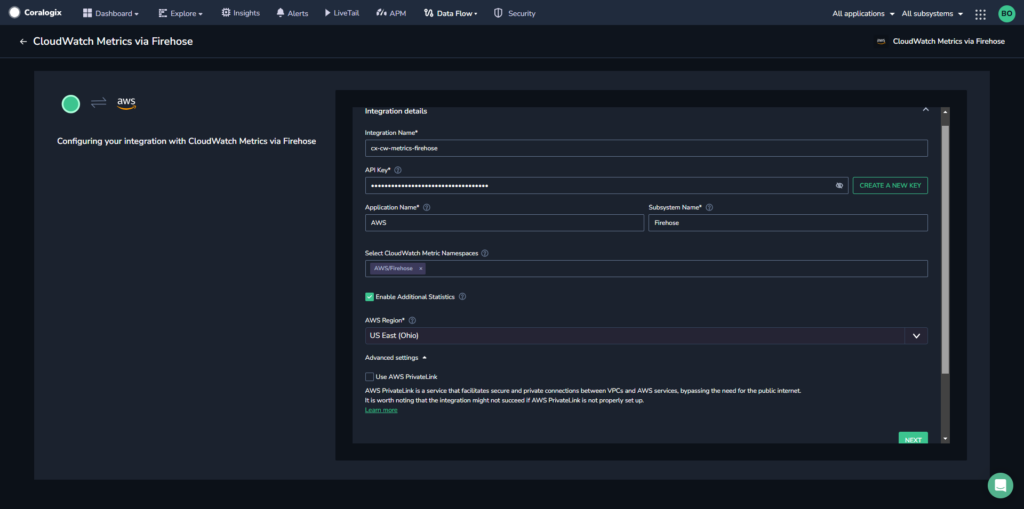Click the NEXT button
Screen dimensions: 1024x509
click(x=913, y=439)
